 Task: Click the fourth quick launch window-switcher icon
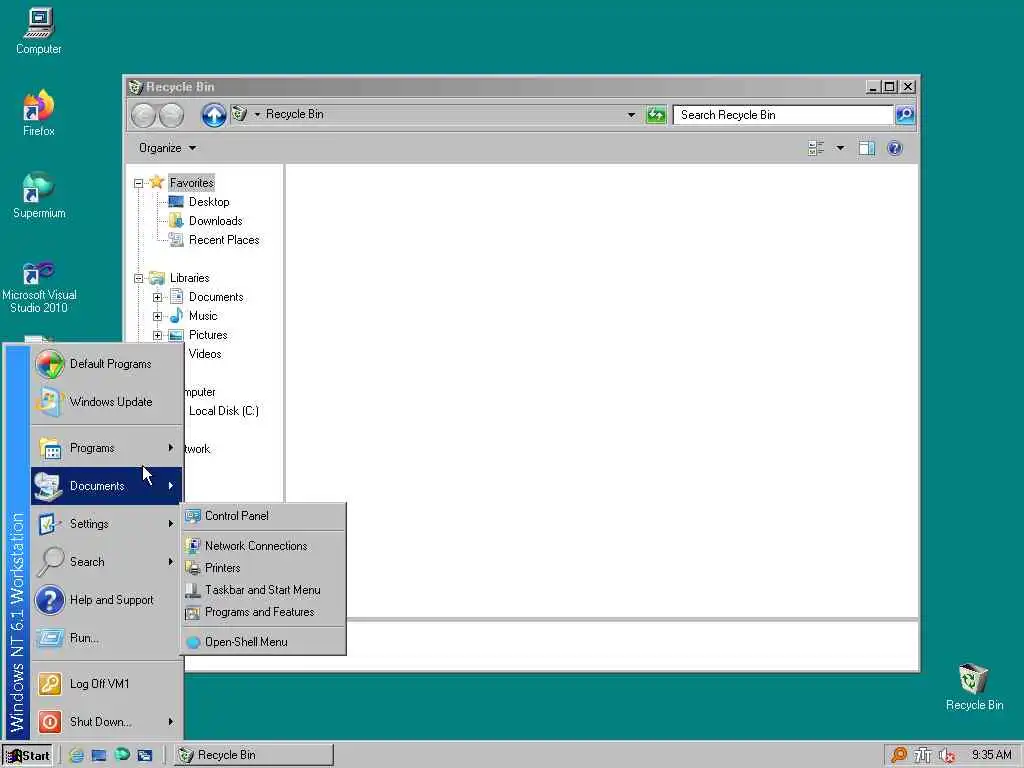point(144,755)
